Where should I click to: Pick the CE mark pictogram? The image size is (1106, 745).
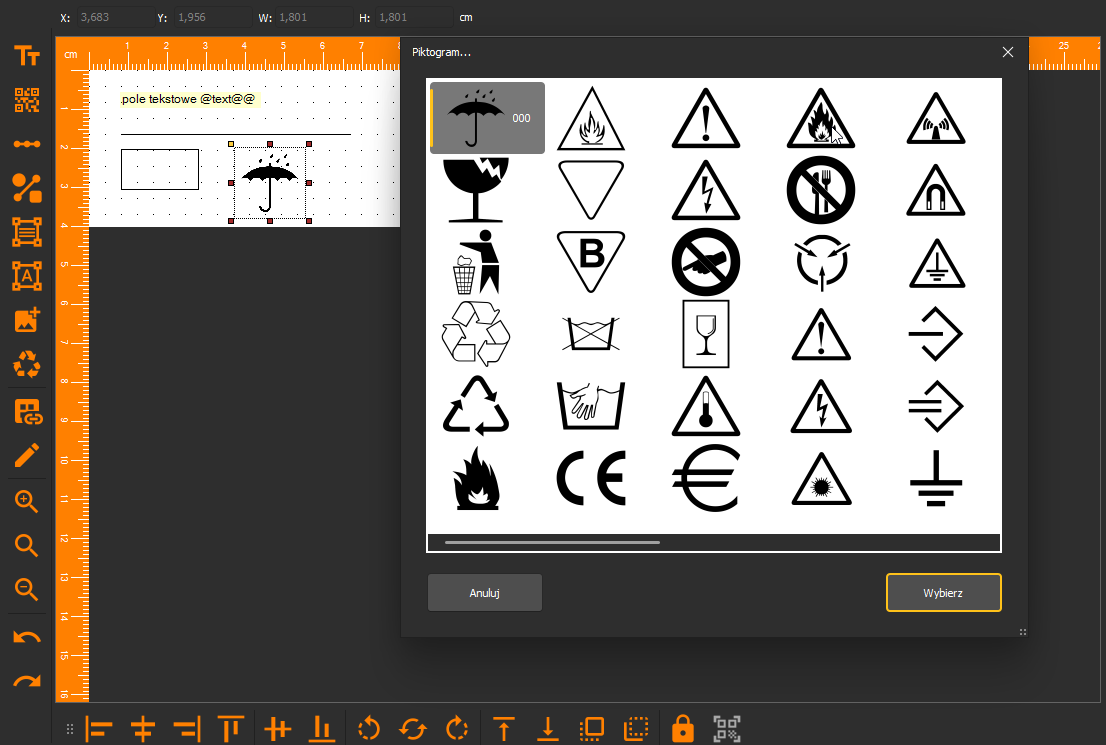point(591,478)
